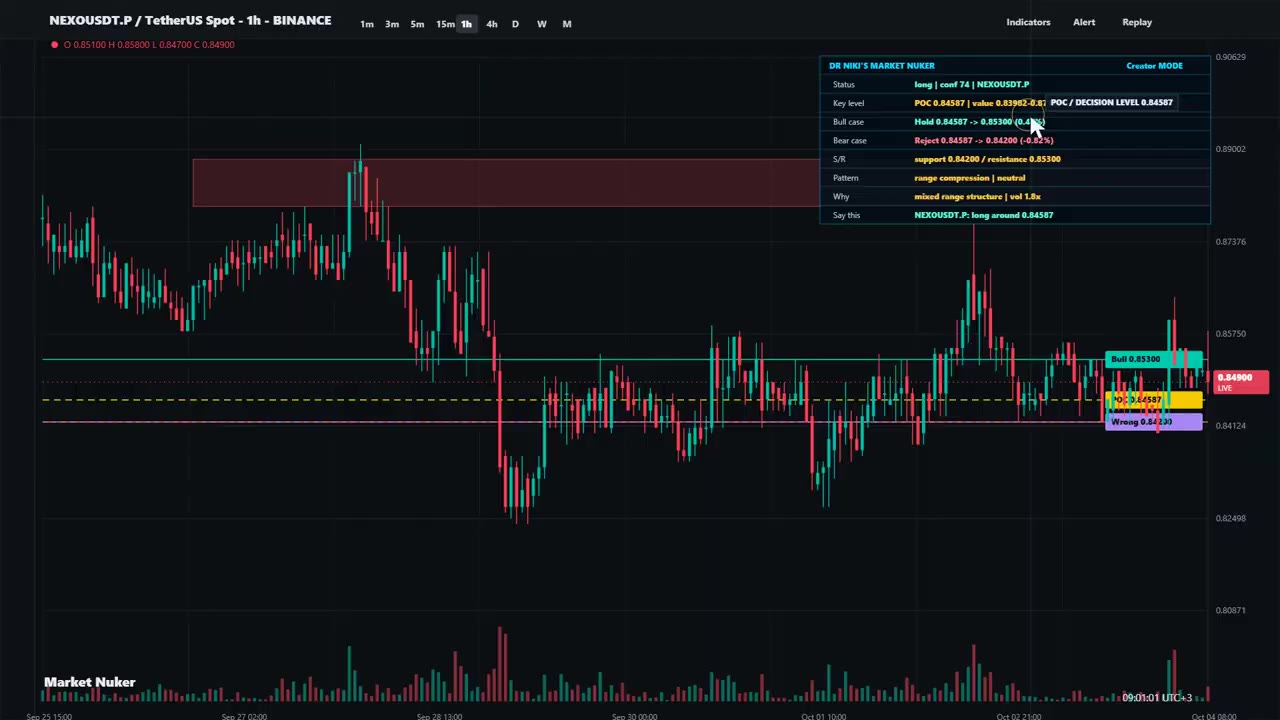Image resolution: width=1280 pixels, height=720 pixels.
Task: Click the red 0.84900 LIVE price tag
Action: [1241, 381]
